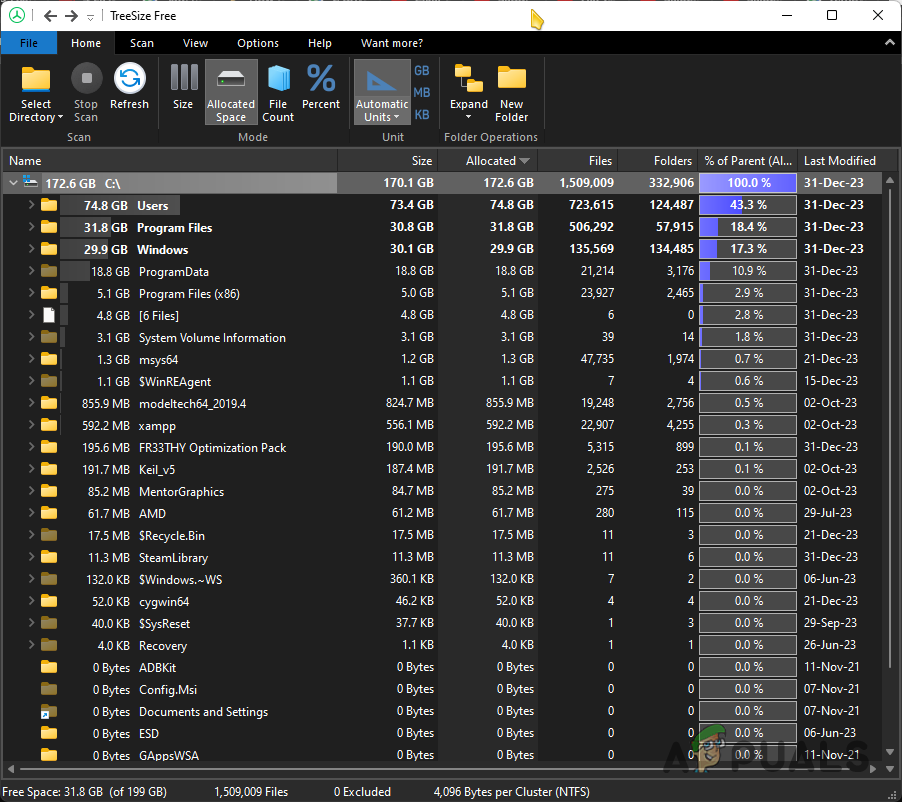902x802 pixels.
Task: Expand the Users folder
Action: pos(31,205)
